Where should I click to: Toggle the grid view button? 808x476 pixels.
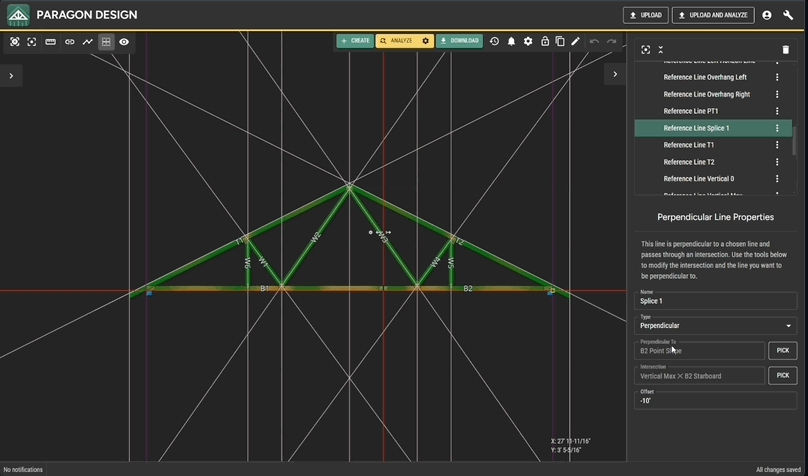coord(105,42)
